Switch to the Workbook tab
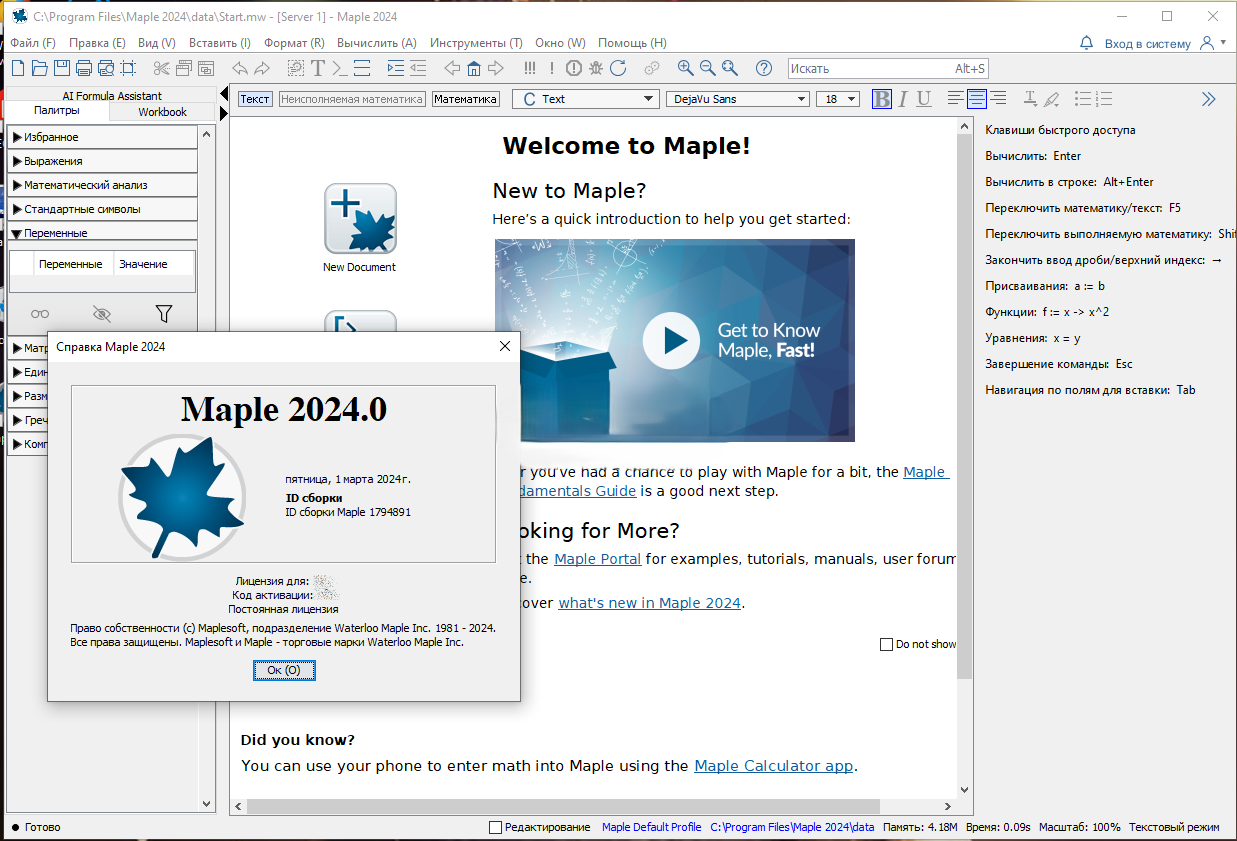This screenshot has height=841, width=1237. click(x=162, y=112)
